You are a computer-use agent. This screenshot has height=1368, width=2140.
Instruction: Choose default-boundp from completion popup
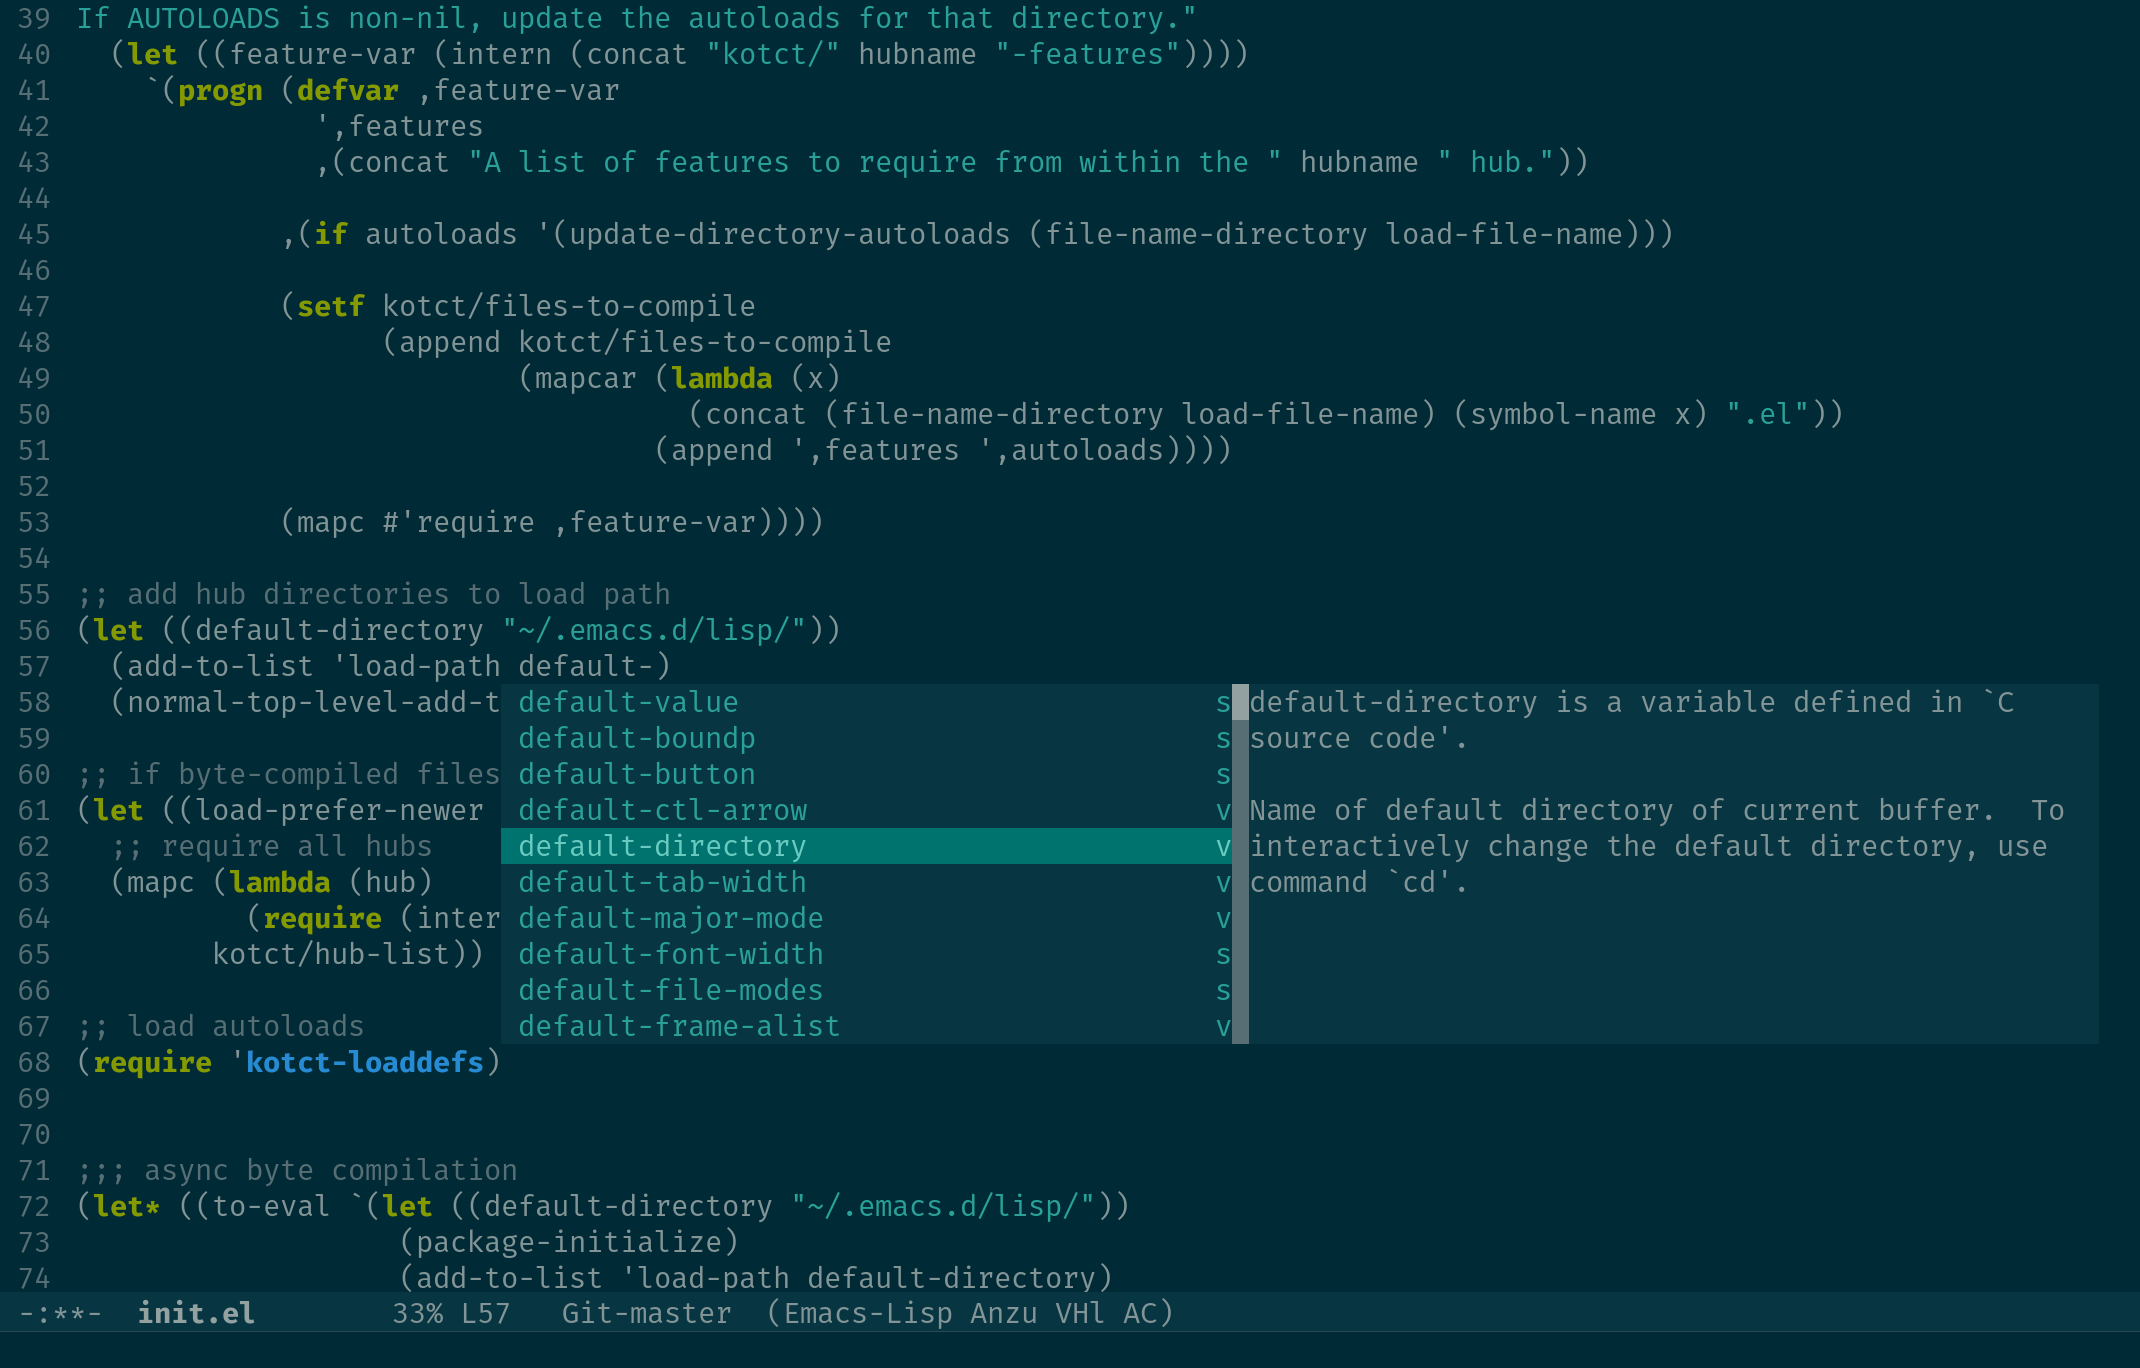(637, 738)
